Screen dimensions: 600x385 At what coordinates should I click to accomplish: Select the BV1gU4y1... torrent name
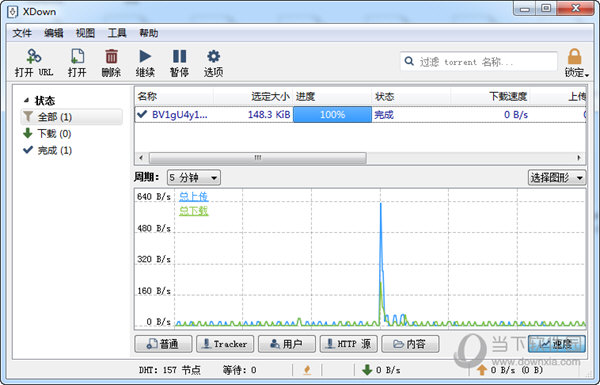pos(180,114)
